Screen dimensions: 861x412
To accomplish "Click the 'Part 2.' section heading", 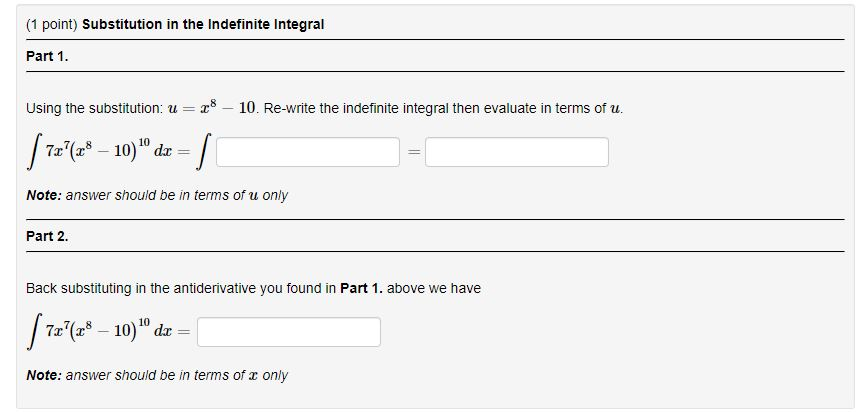I will point(47,237).
